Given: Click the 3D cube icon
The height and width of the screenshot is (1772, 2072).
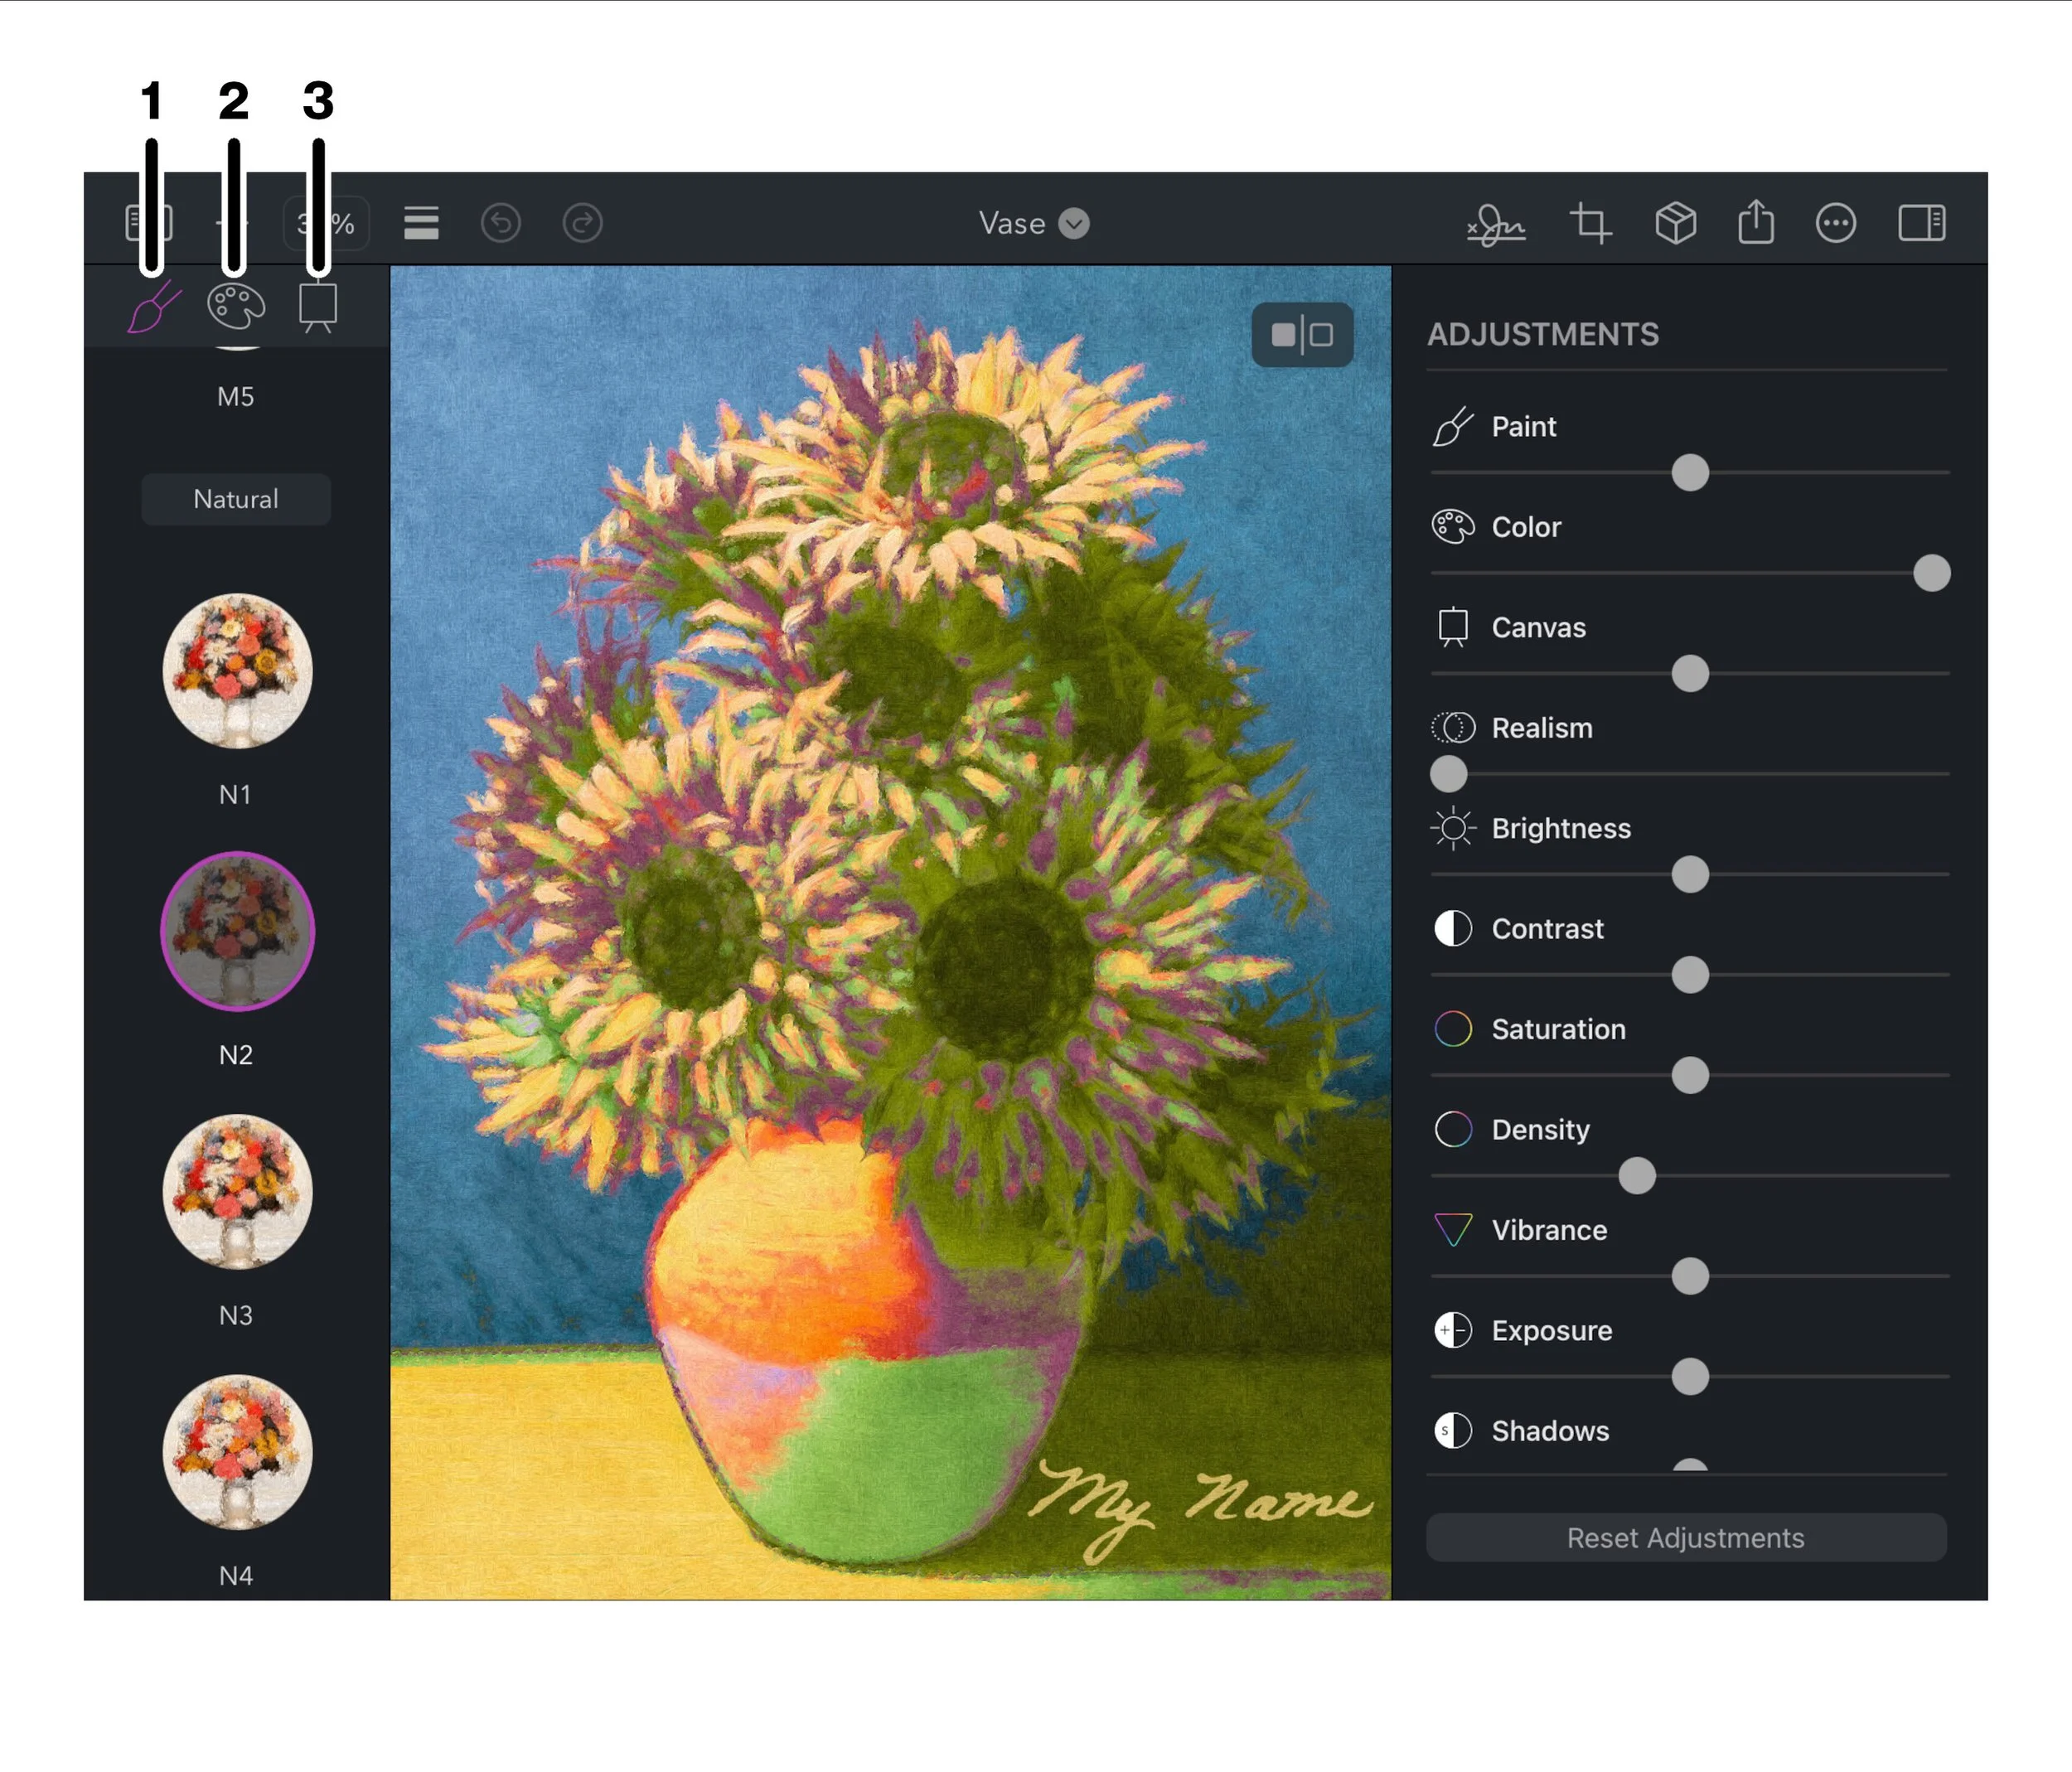Looking at the screenshot, I should [1675, 223].
